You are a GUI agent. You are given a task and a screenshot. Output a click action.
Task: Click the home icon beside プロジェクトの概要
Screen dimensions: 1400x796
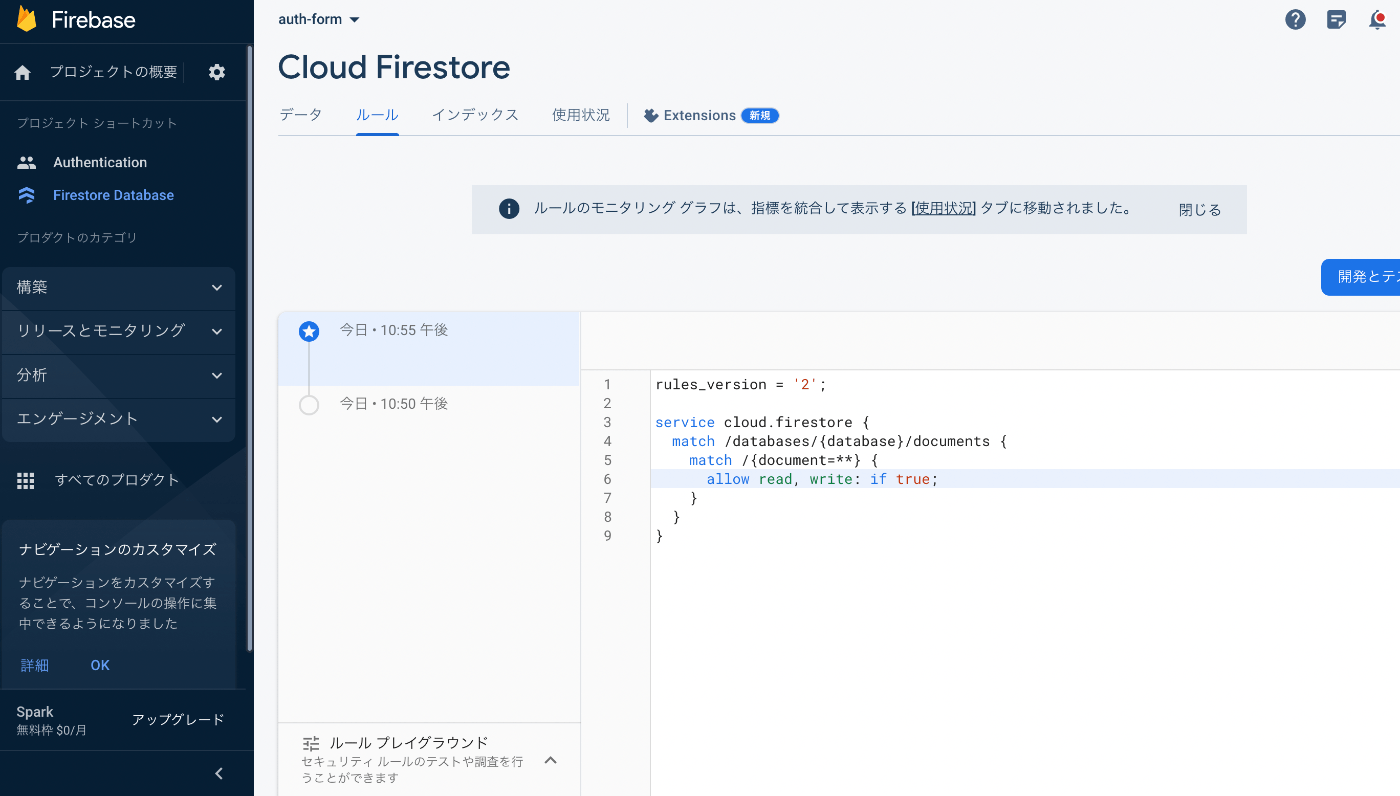pos(23,72)
